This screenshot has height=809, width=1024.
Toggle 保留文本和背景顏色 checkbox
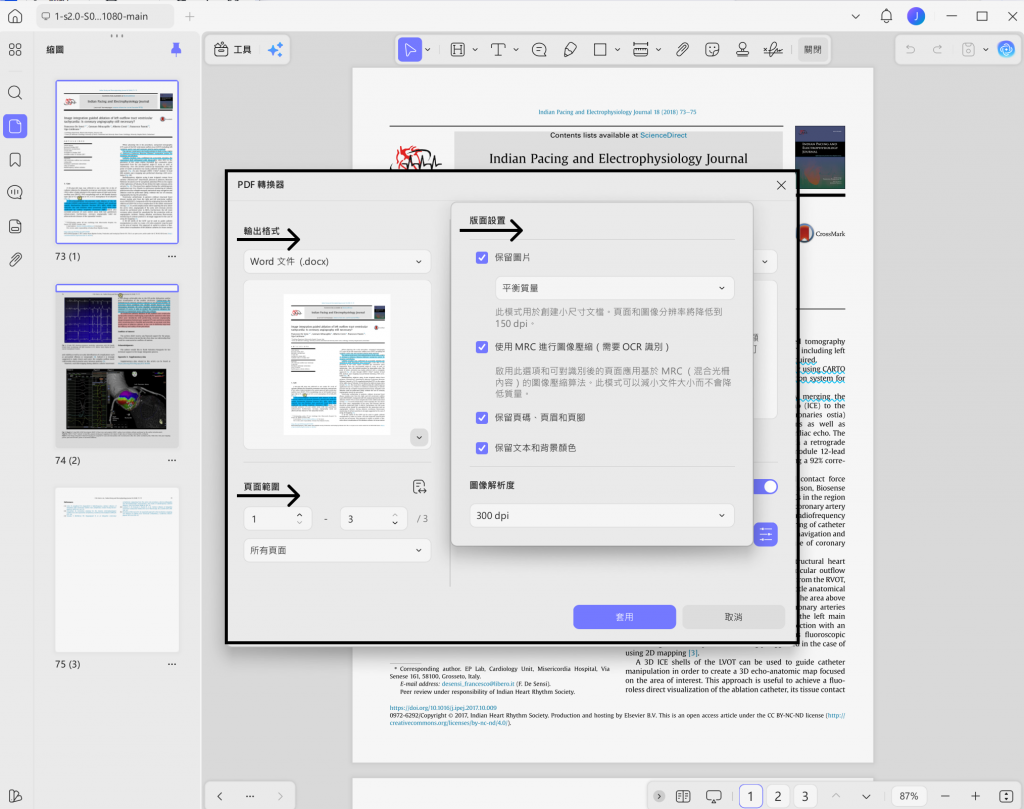(482, 448)
